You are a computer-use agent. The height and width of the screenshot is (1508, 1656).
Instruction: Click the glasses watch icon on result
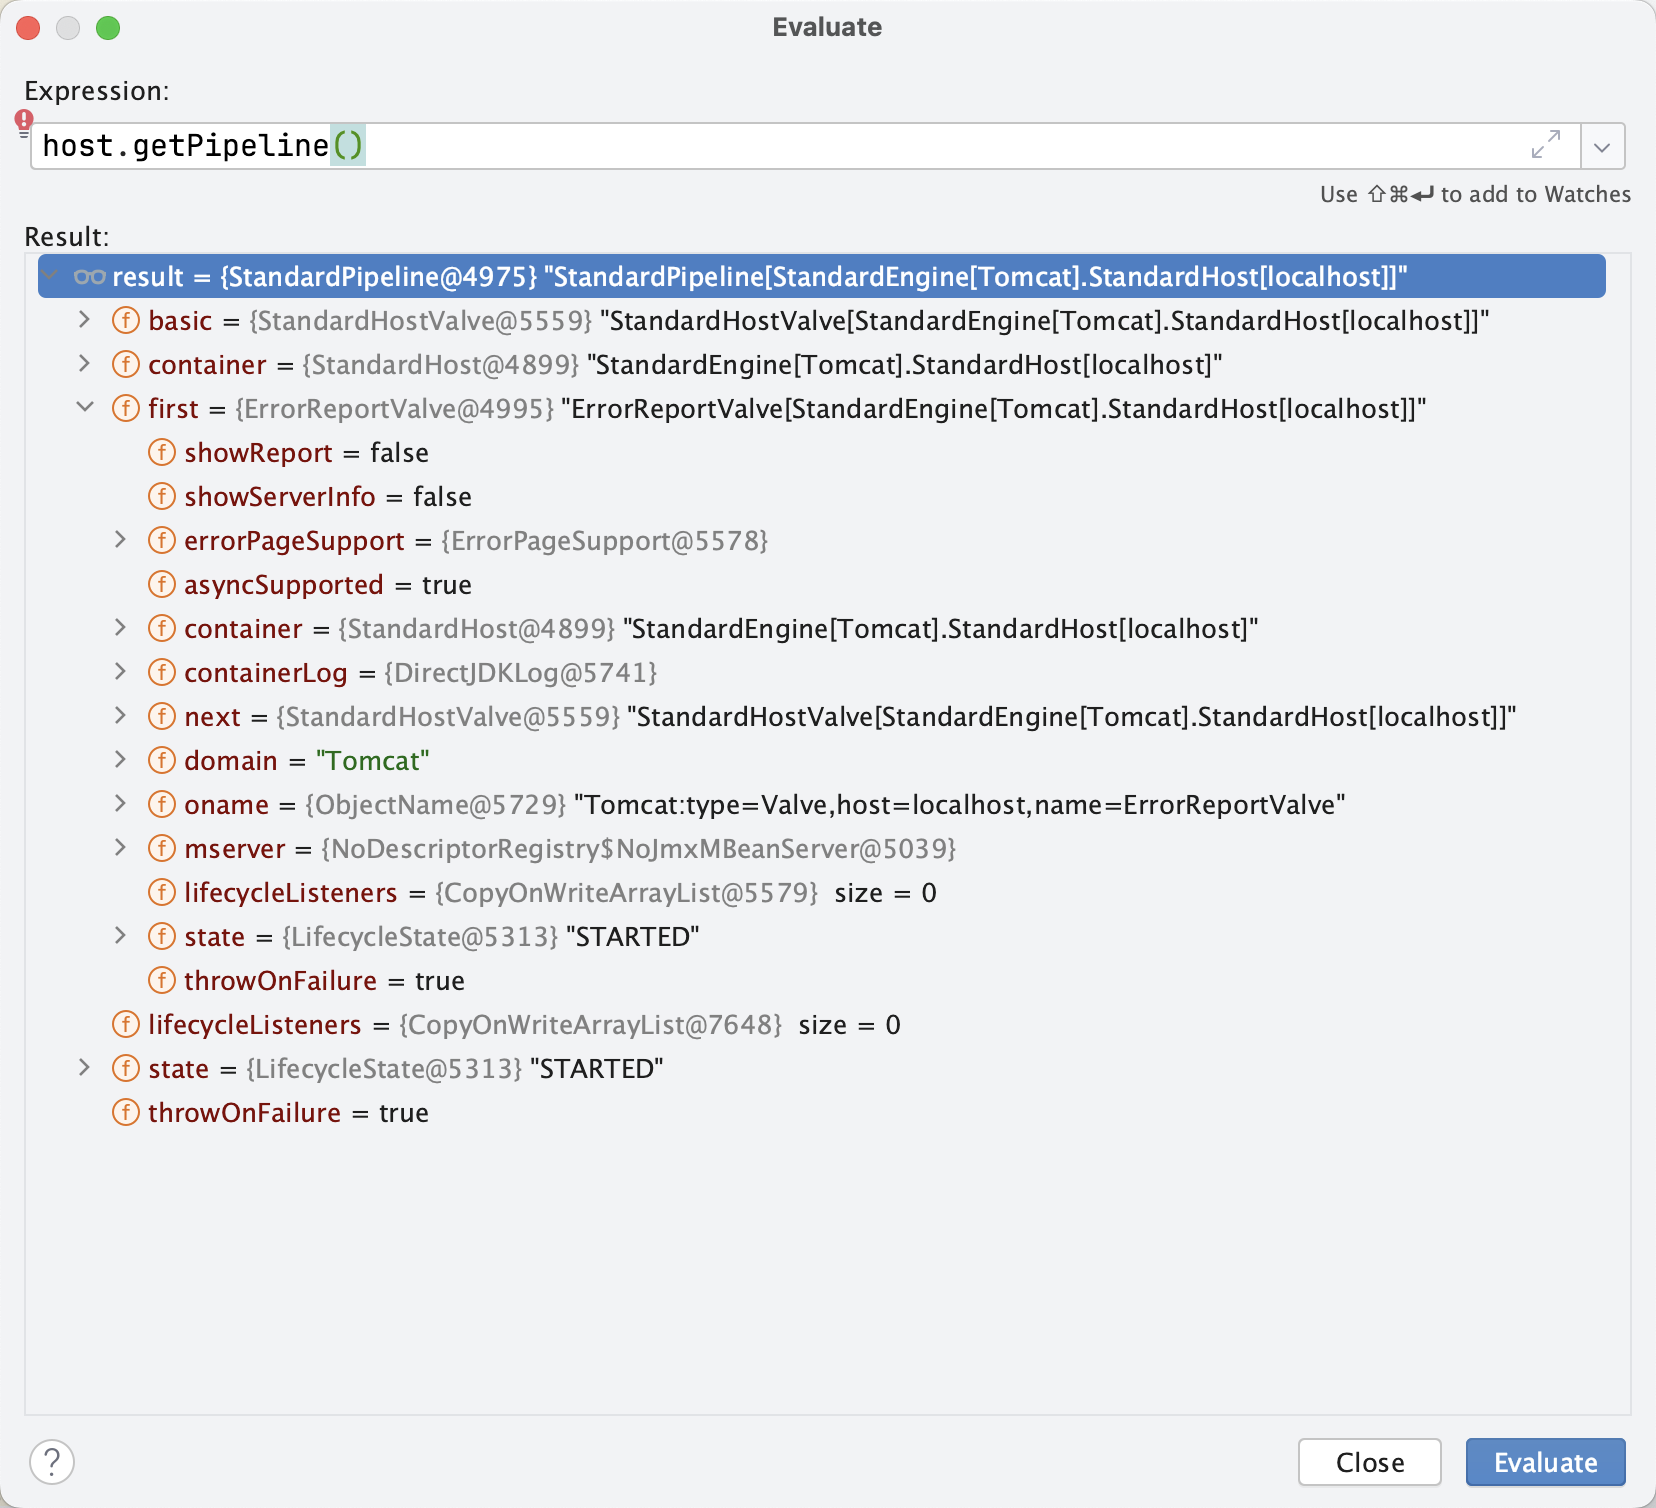click(90, 277)
